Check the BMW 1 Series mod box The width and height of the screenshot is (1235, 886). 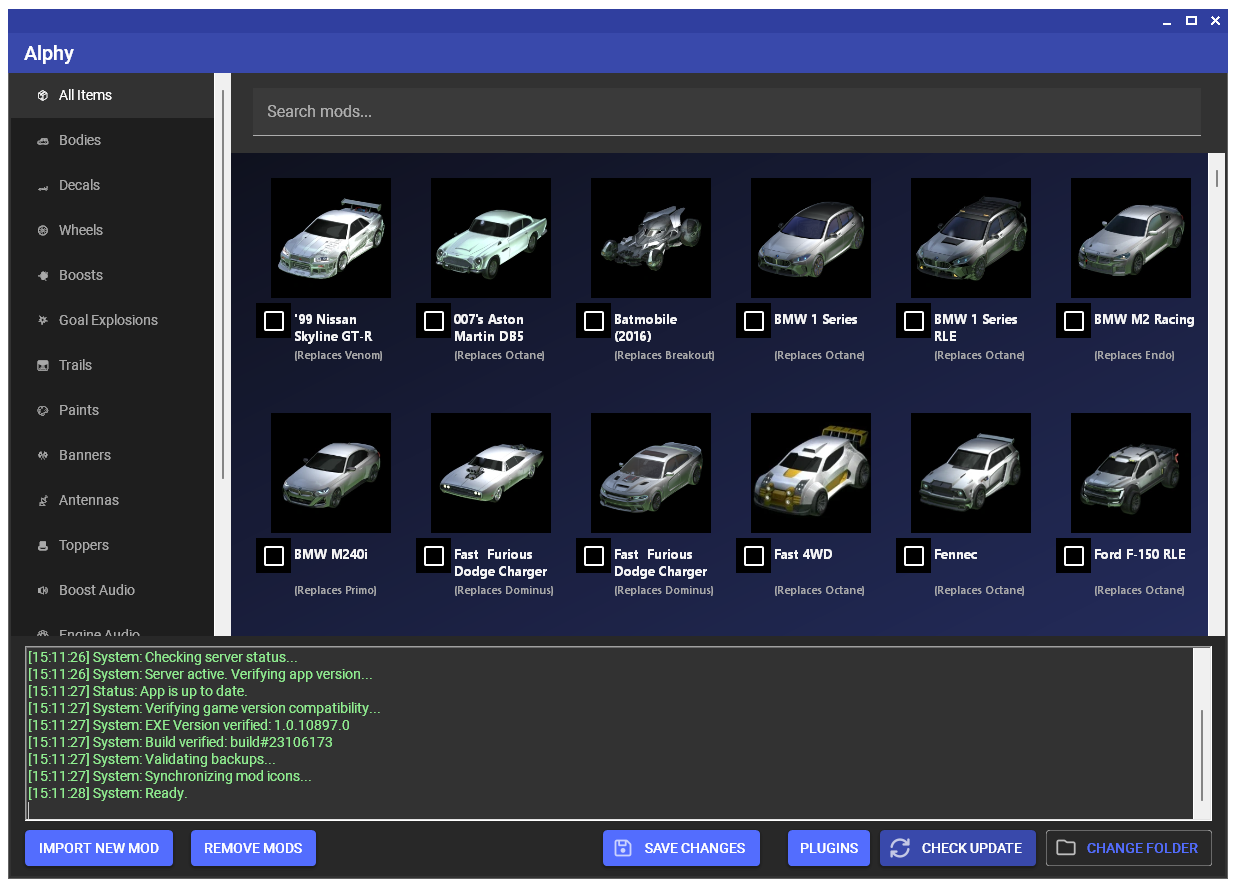pos(753,320)
